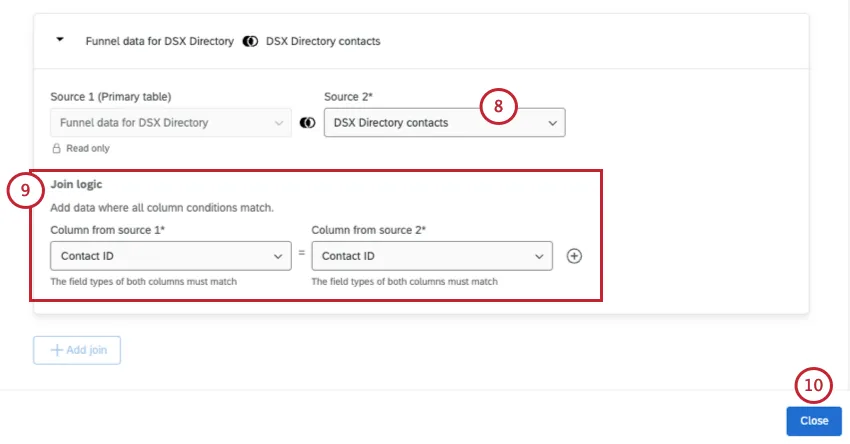The width and height of the screenshot is (850, 444).
Task: Click the Add join button
Action: (77, 350)
